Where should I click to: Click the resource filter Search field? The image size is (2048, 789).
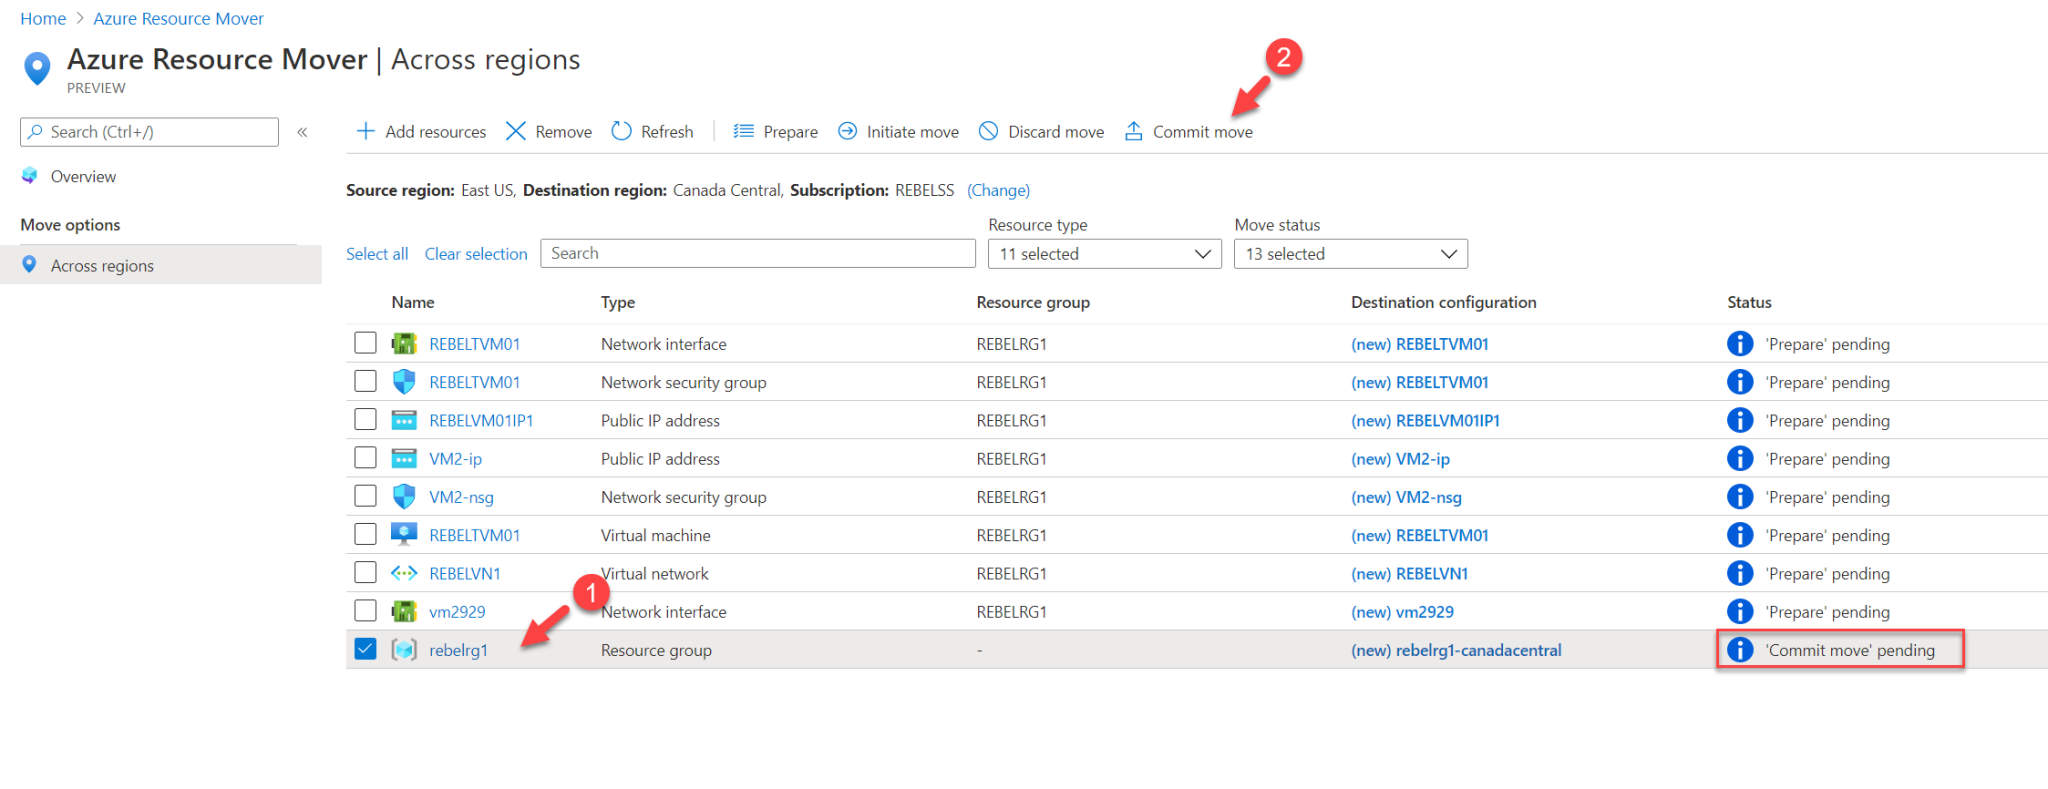click(757, 254)
